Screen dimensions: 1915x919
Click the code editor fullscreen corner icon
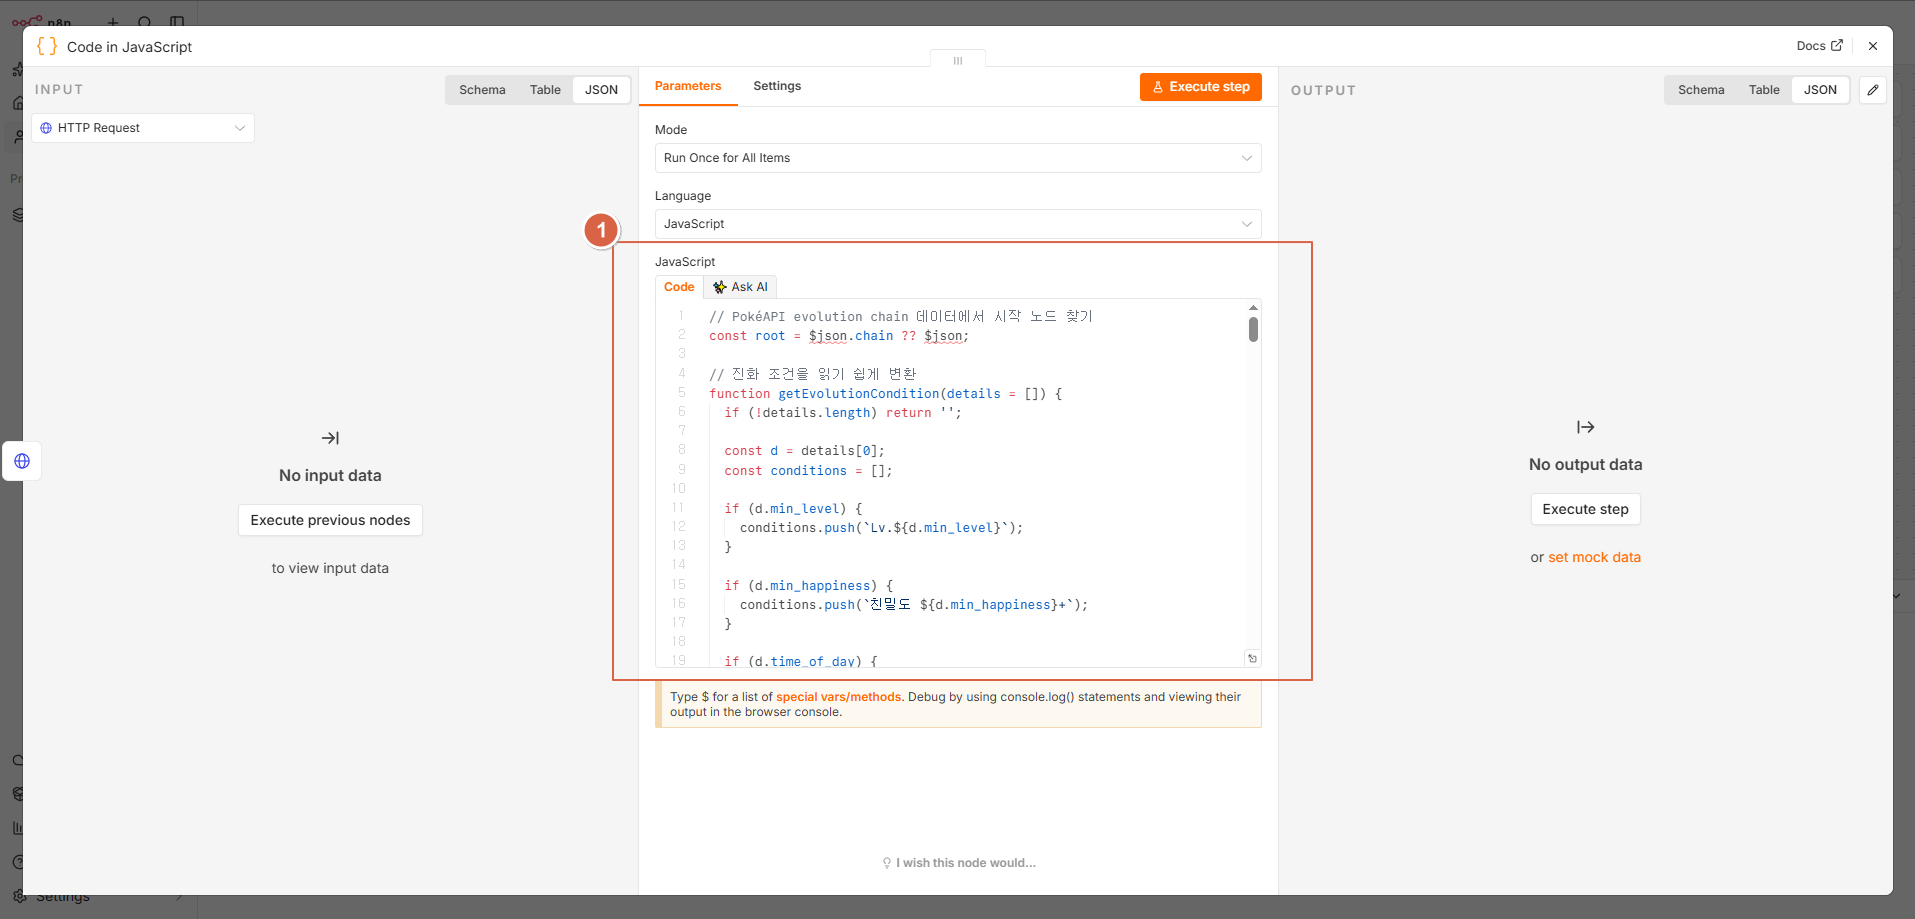point(1252,658)
